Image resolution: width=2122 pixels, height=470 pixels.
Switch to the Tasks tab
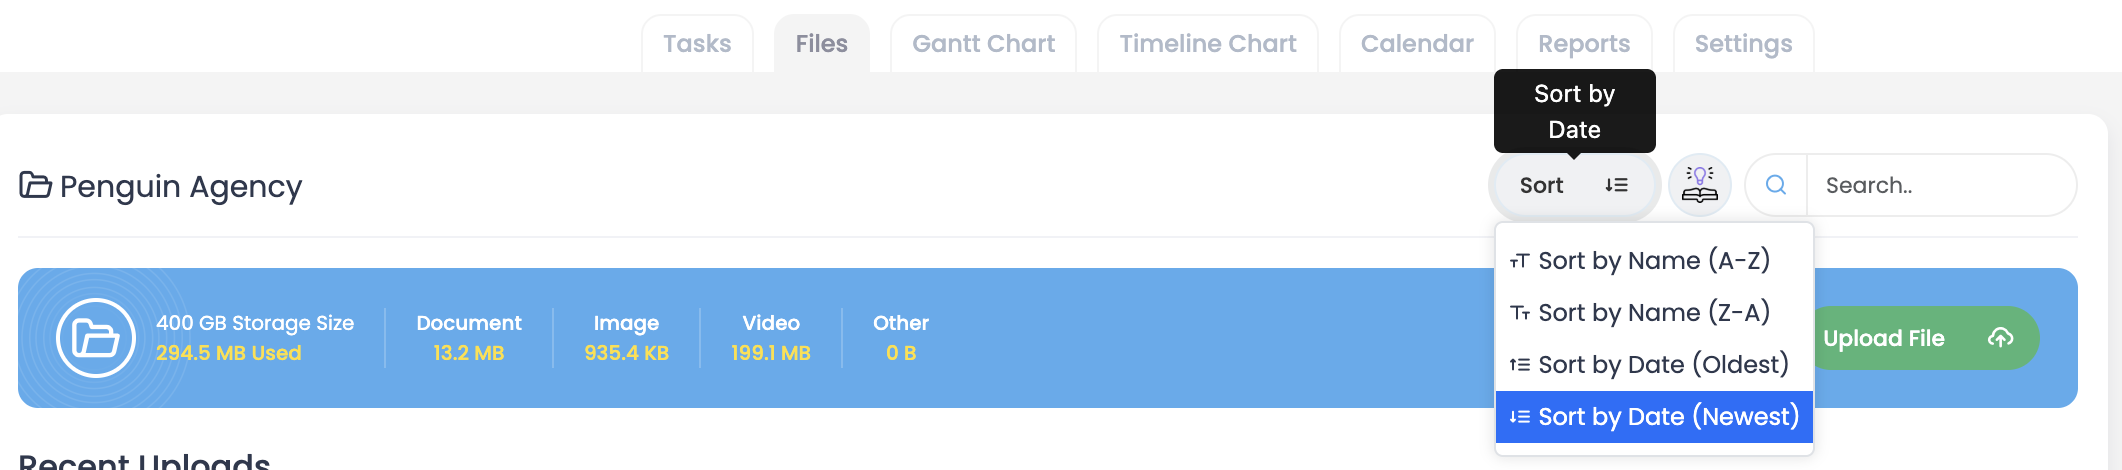click(697, 44)
